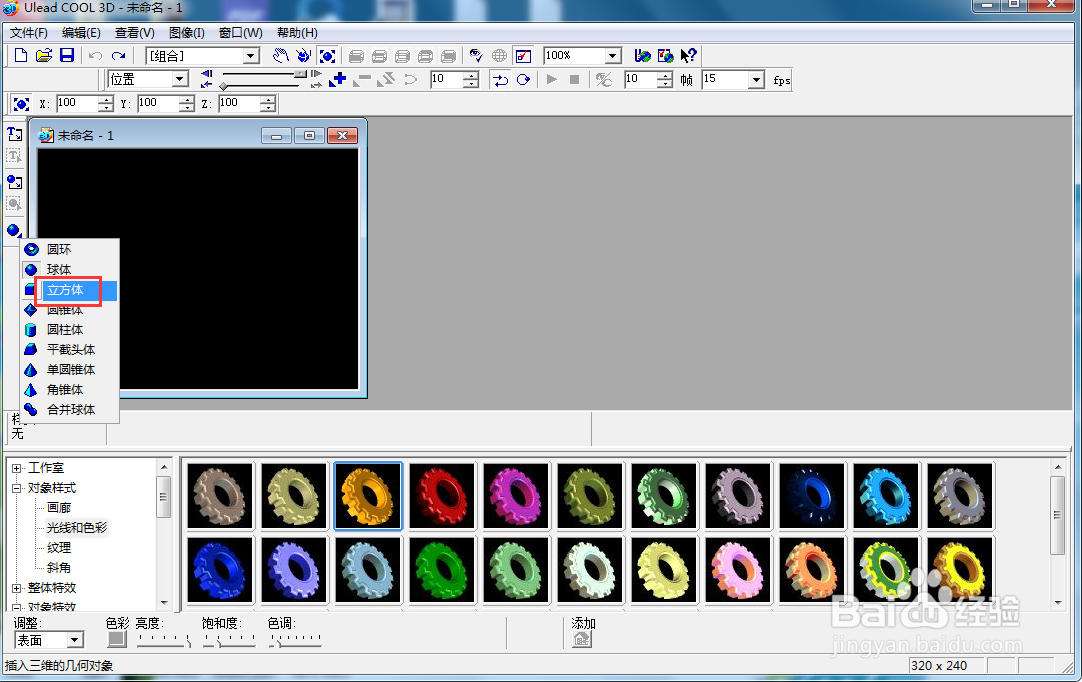The image size is (1082, 682).
Task: Open the [组合] object list dropdown
Action: click(x=251, y=56)
